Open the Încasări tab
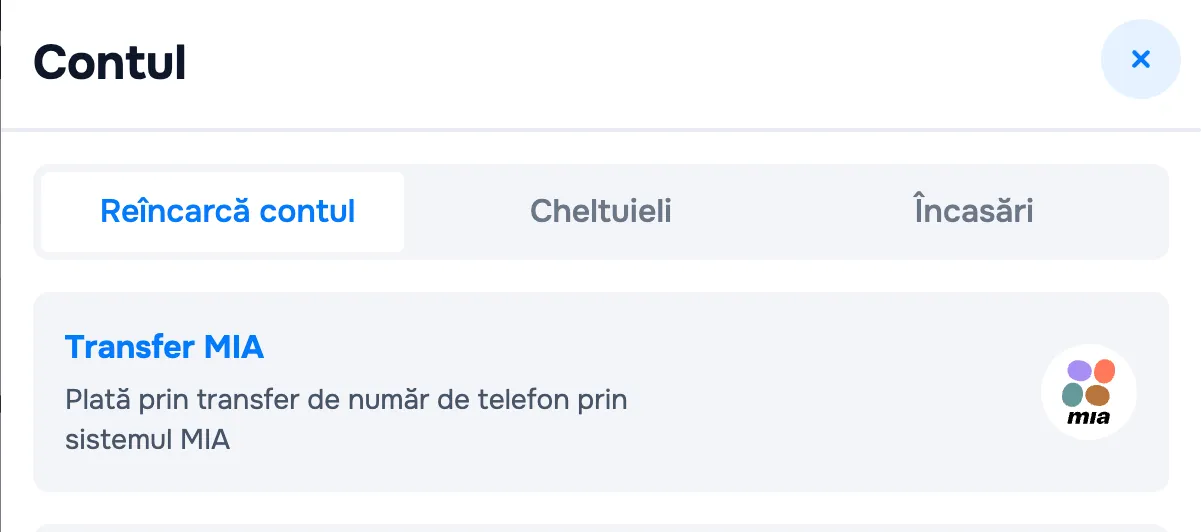This screenshot has height=532, width=1201. (973, 212)
